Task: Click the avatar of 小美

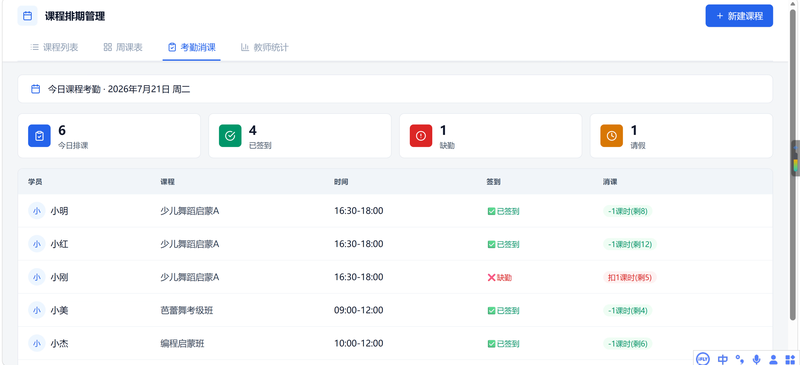Action: point(37,310)
